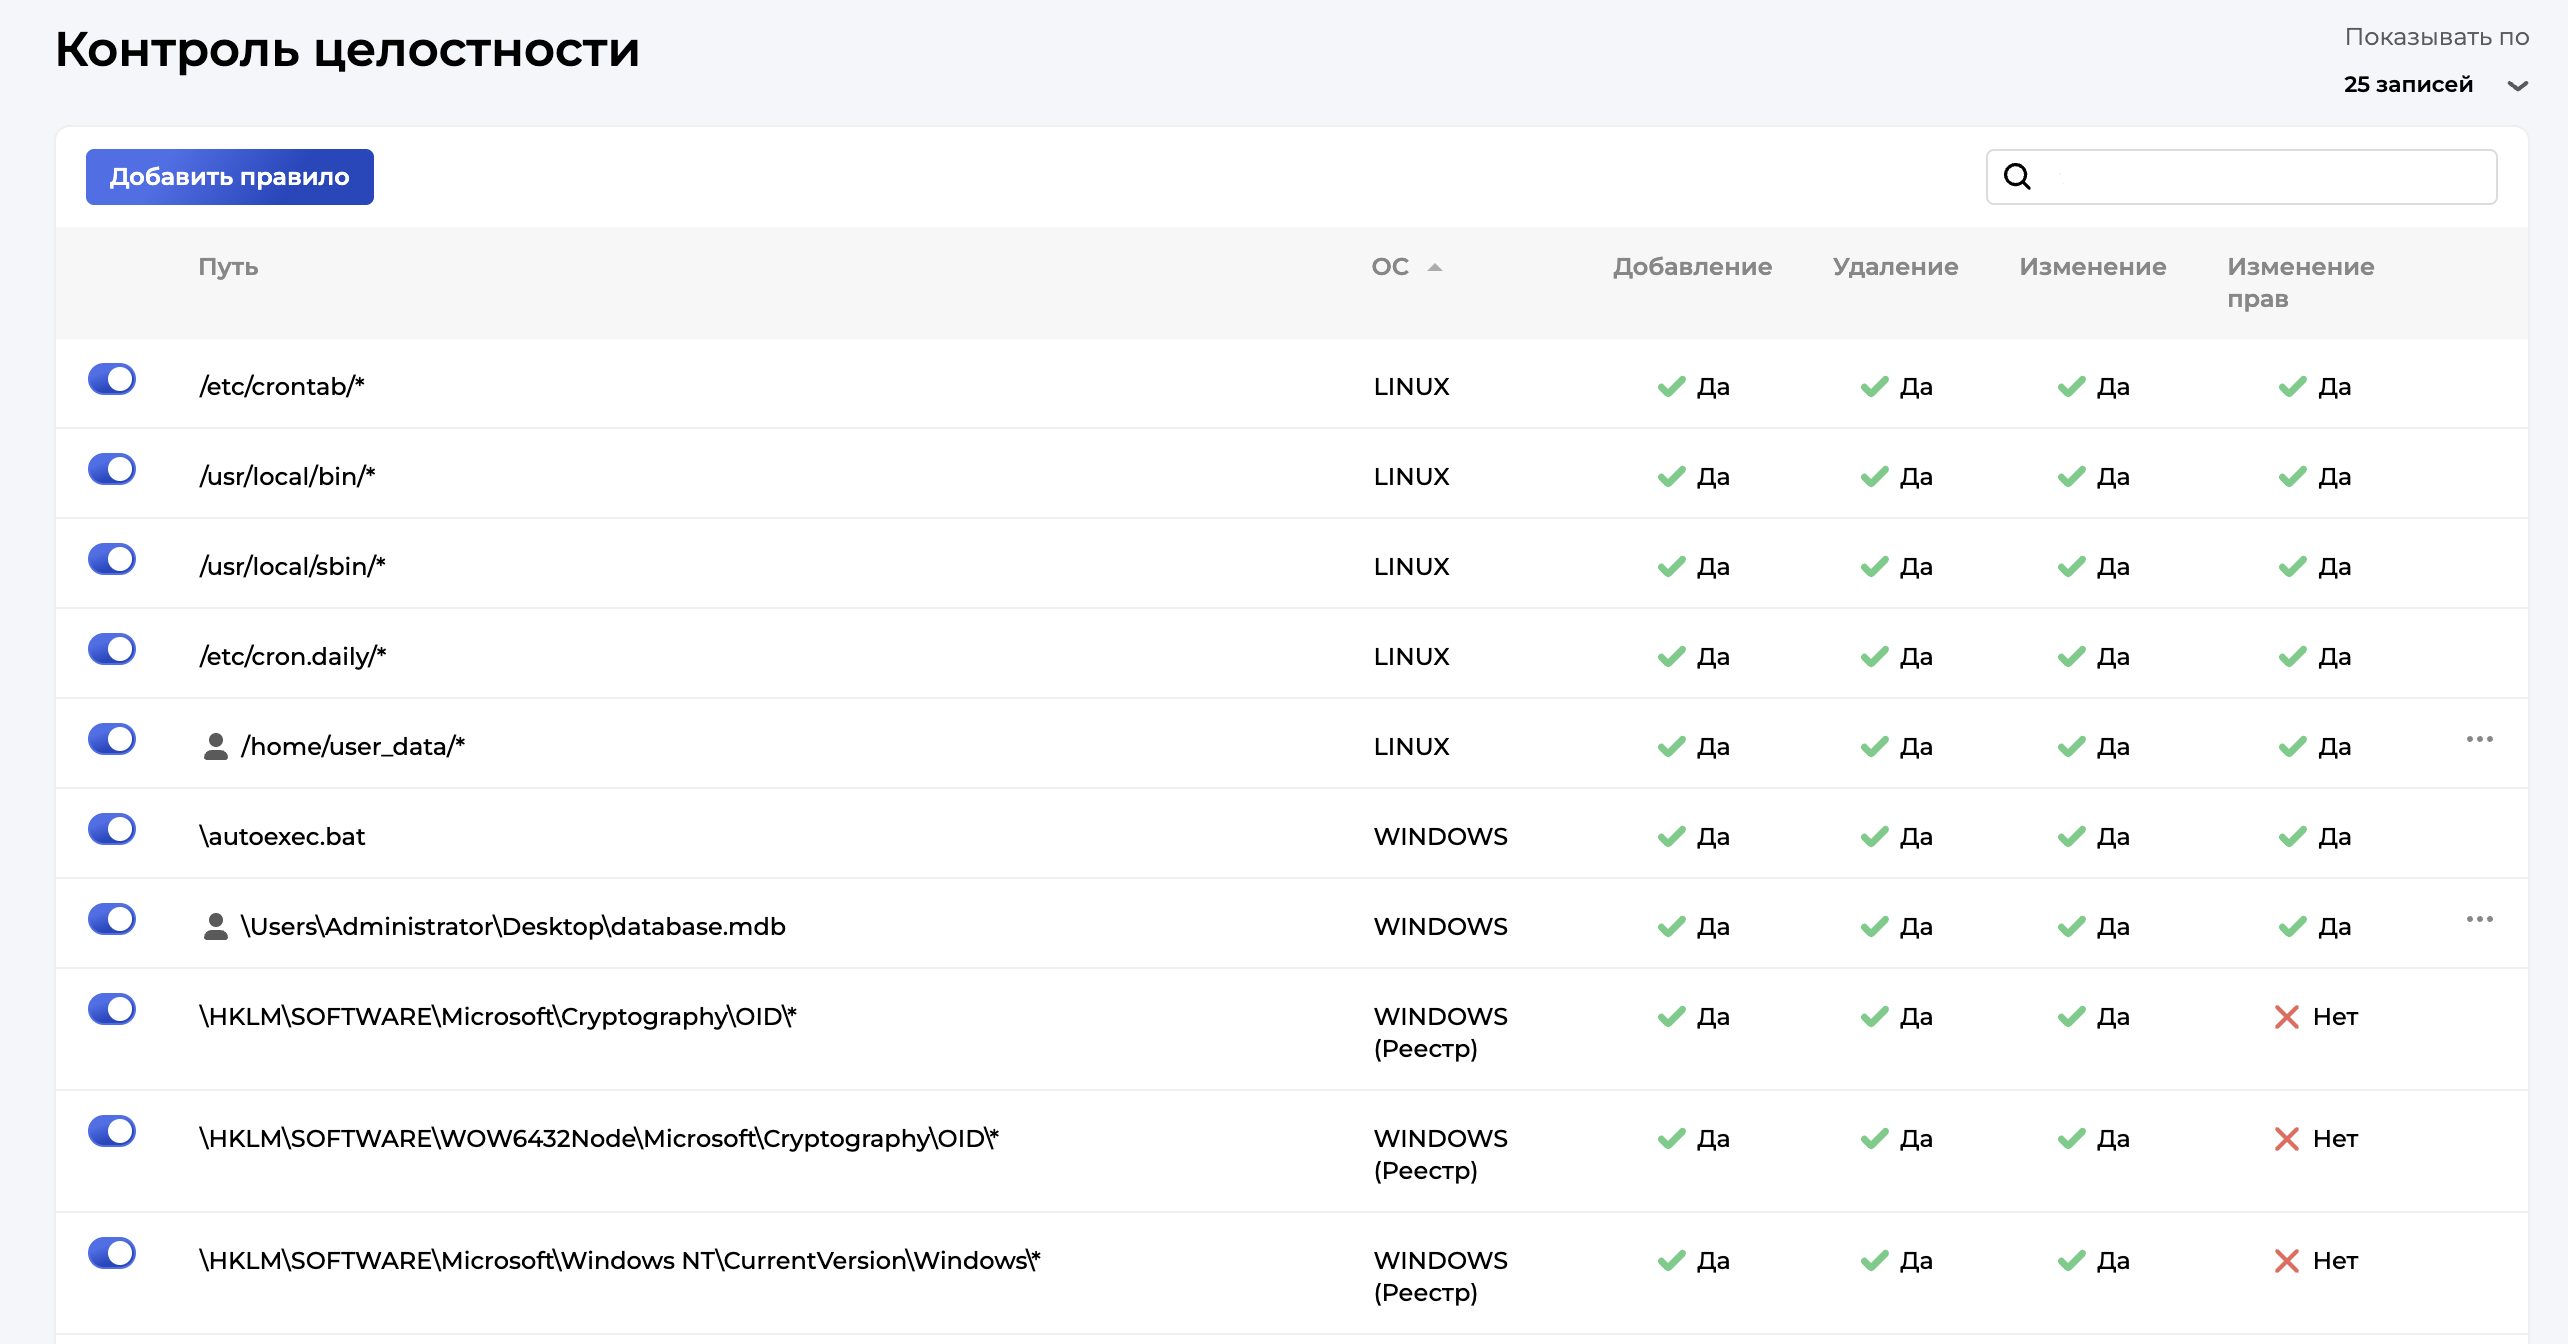Click red cross for Cryptography\OID rights change

[2286, 1017]
